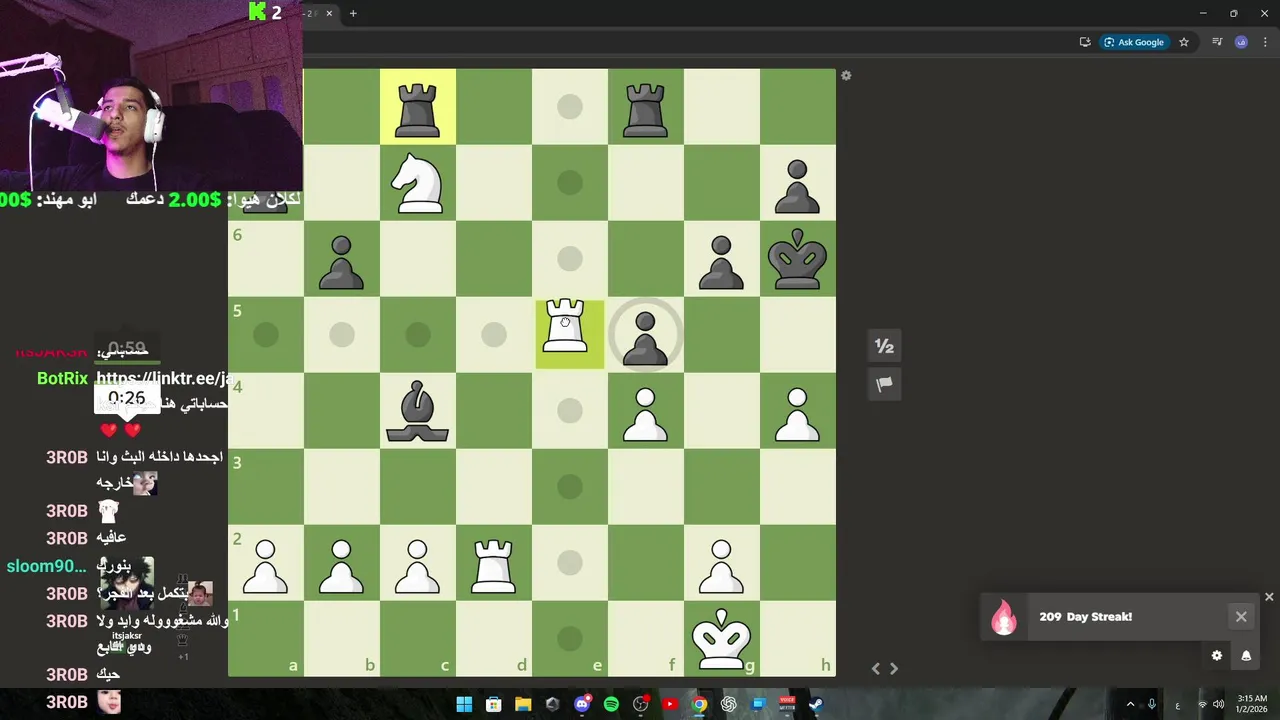Offer a draw with the ½ button
This screenshot has width=1280, height=720.
[x=884, y=346]
